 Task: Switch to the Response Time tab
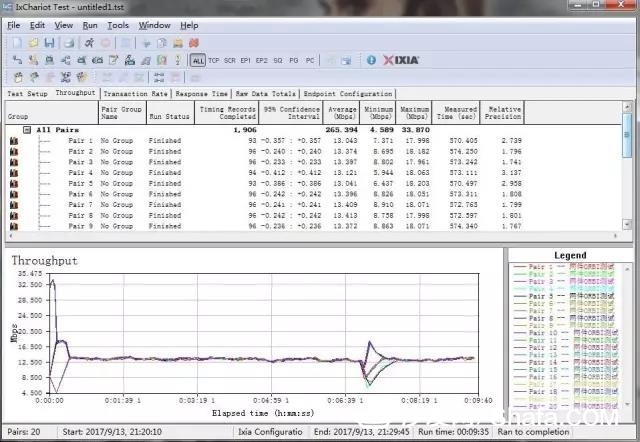click(202, 93)
